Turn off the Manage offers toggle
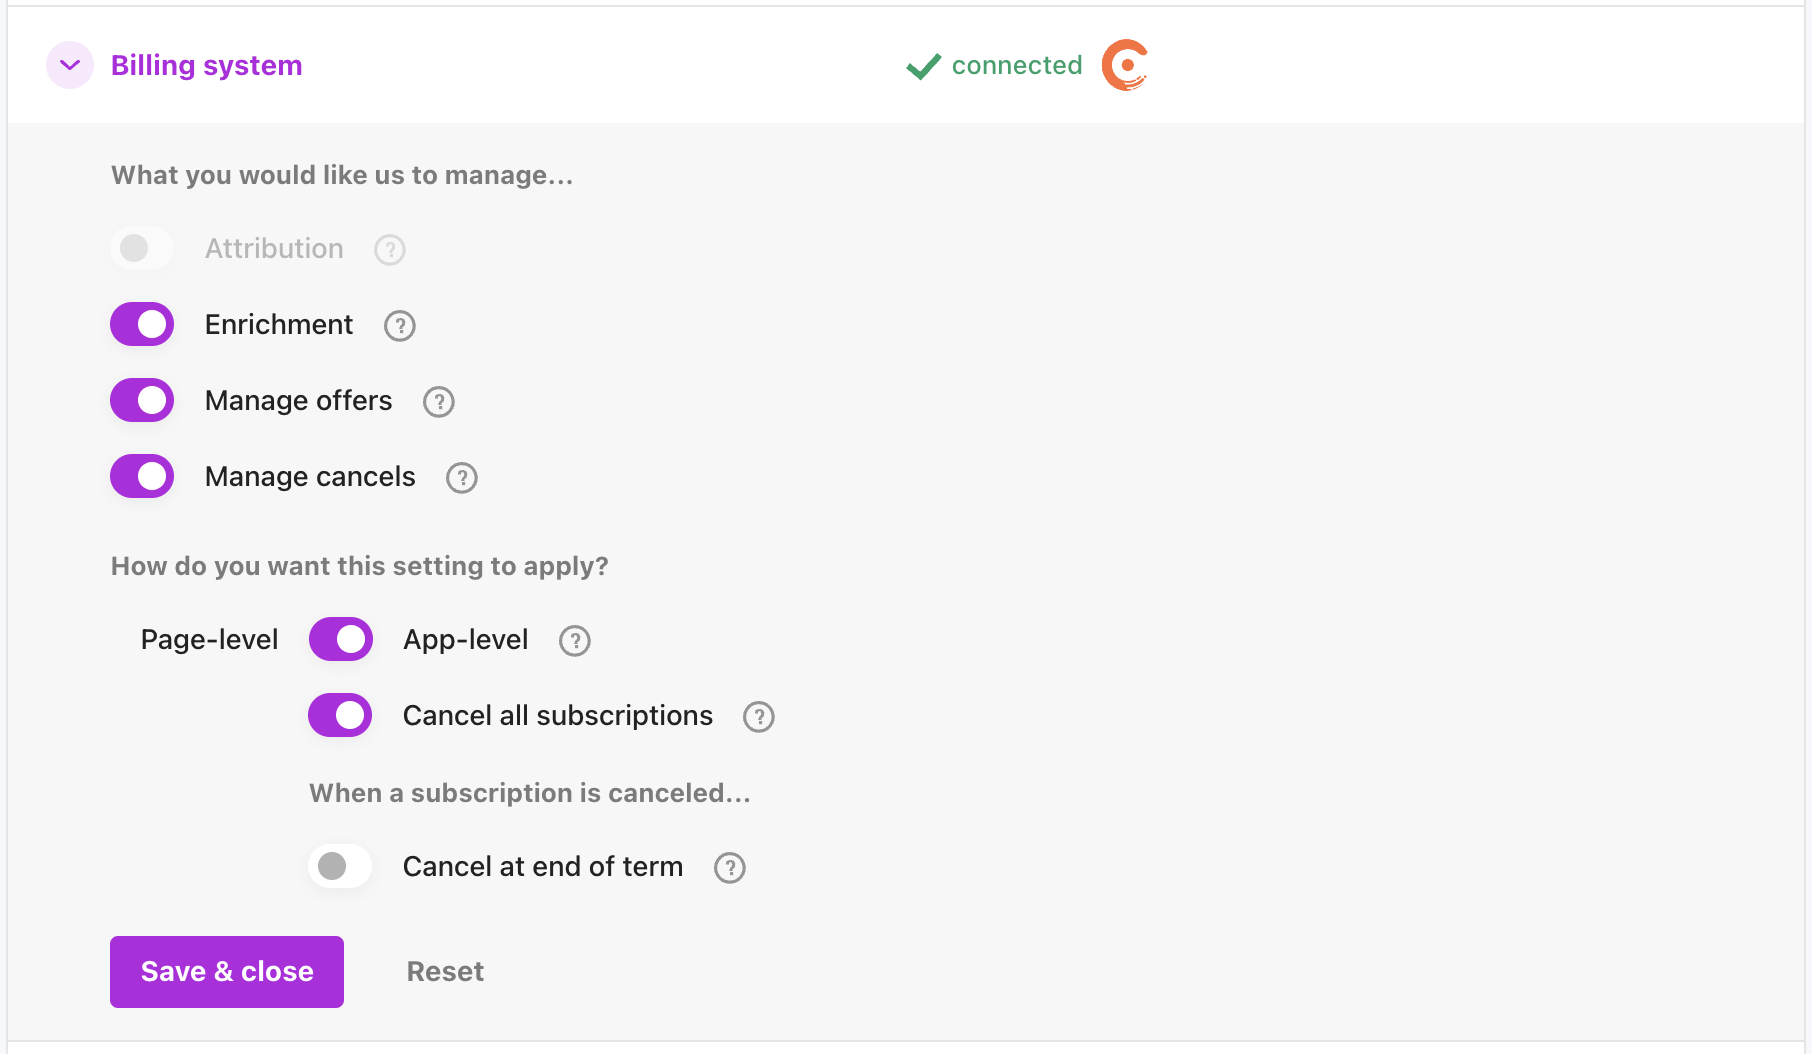 (142, 401)
